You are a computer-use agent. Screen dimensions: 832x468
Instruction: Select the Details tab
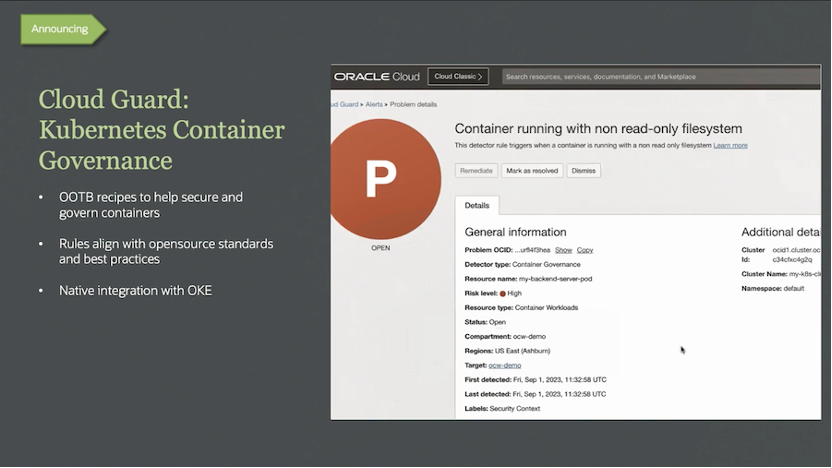pos(477,205)
